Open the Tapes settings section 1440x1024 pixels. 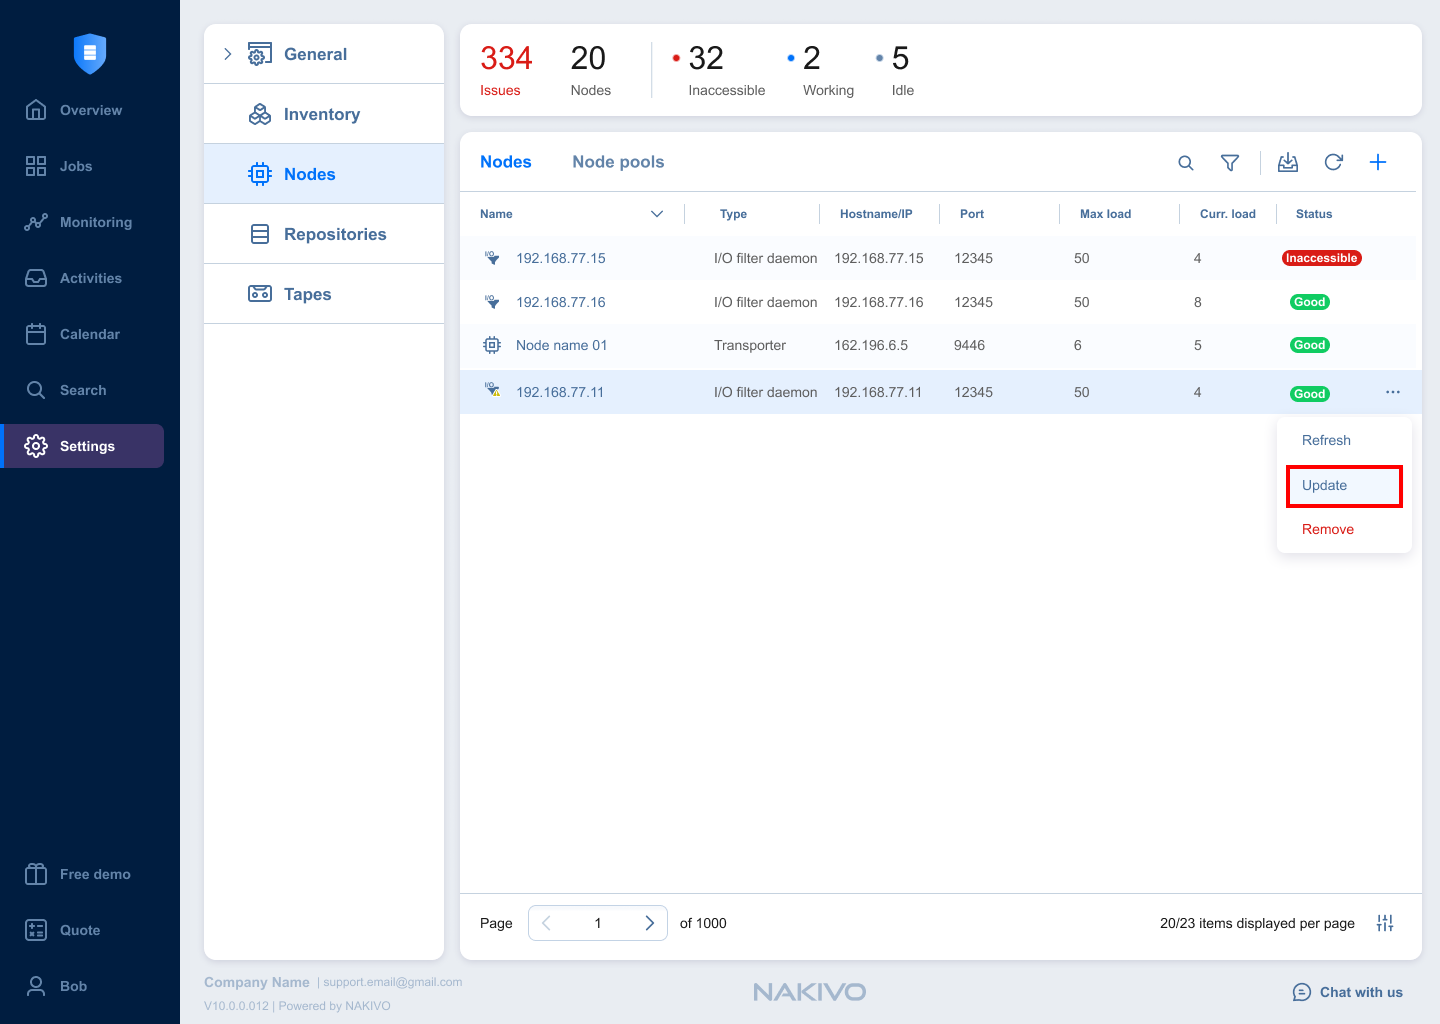point(307,294)
